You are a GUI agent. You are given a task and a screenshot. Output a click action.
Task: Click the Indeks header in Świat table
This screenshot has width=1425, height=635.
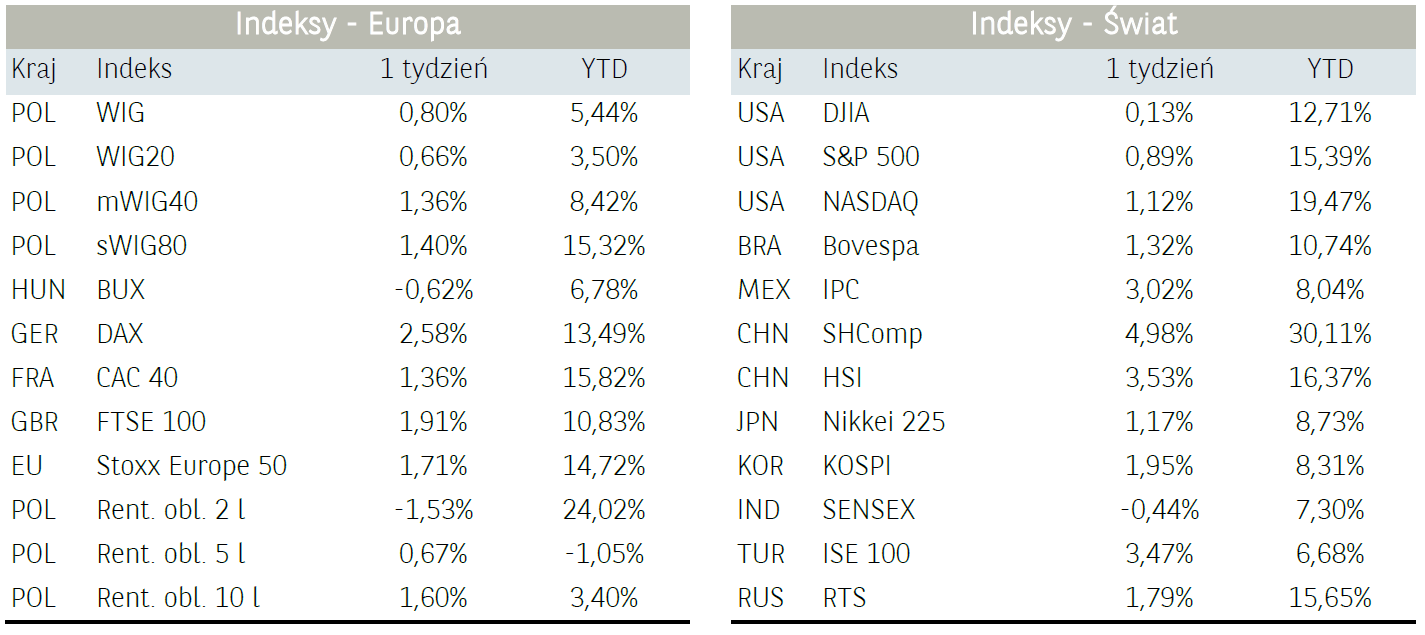tap(860, 69)
